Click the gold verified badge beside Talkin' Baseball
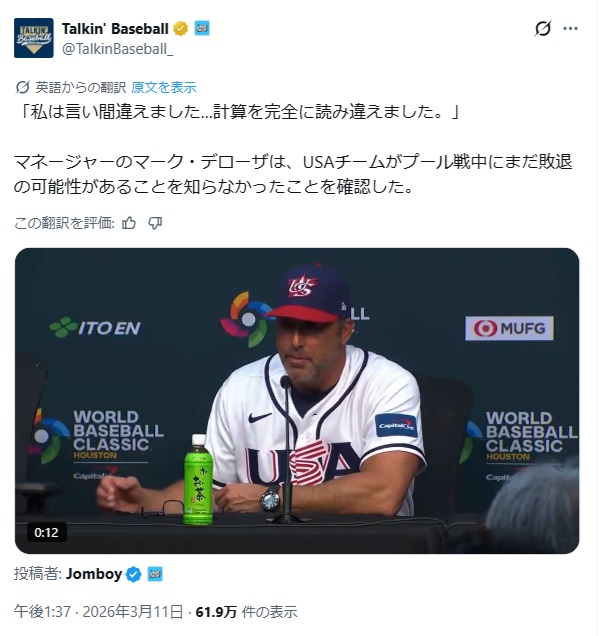Screen dimensions: 601x636 [182, 29]
